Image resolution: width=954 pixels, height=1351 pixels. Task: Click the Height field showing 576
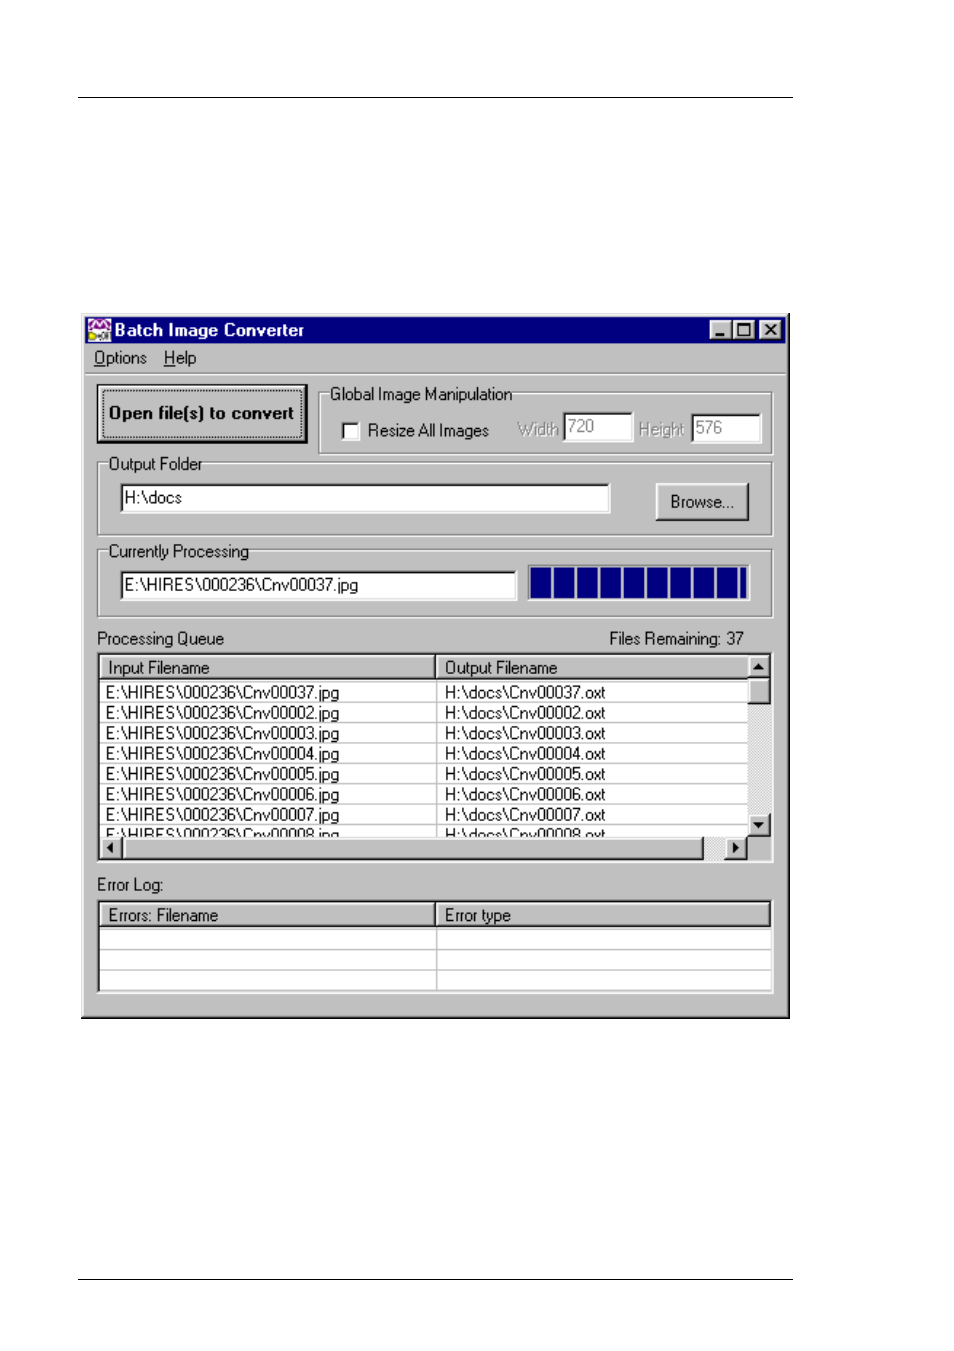[x=726, y=428]
